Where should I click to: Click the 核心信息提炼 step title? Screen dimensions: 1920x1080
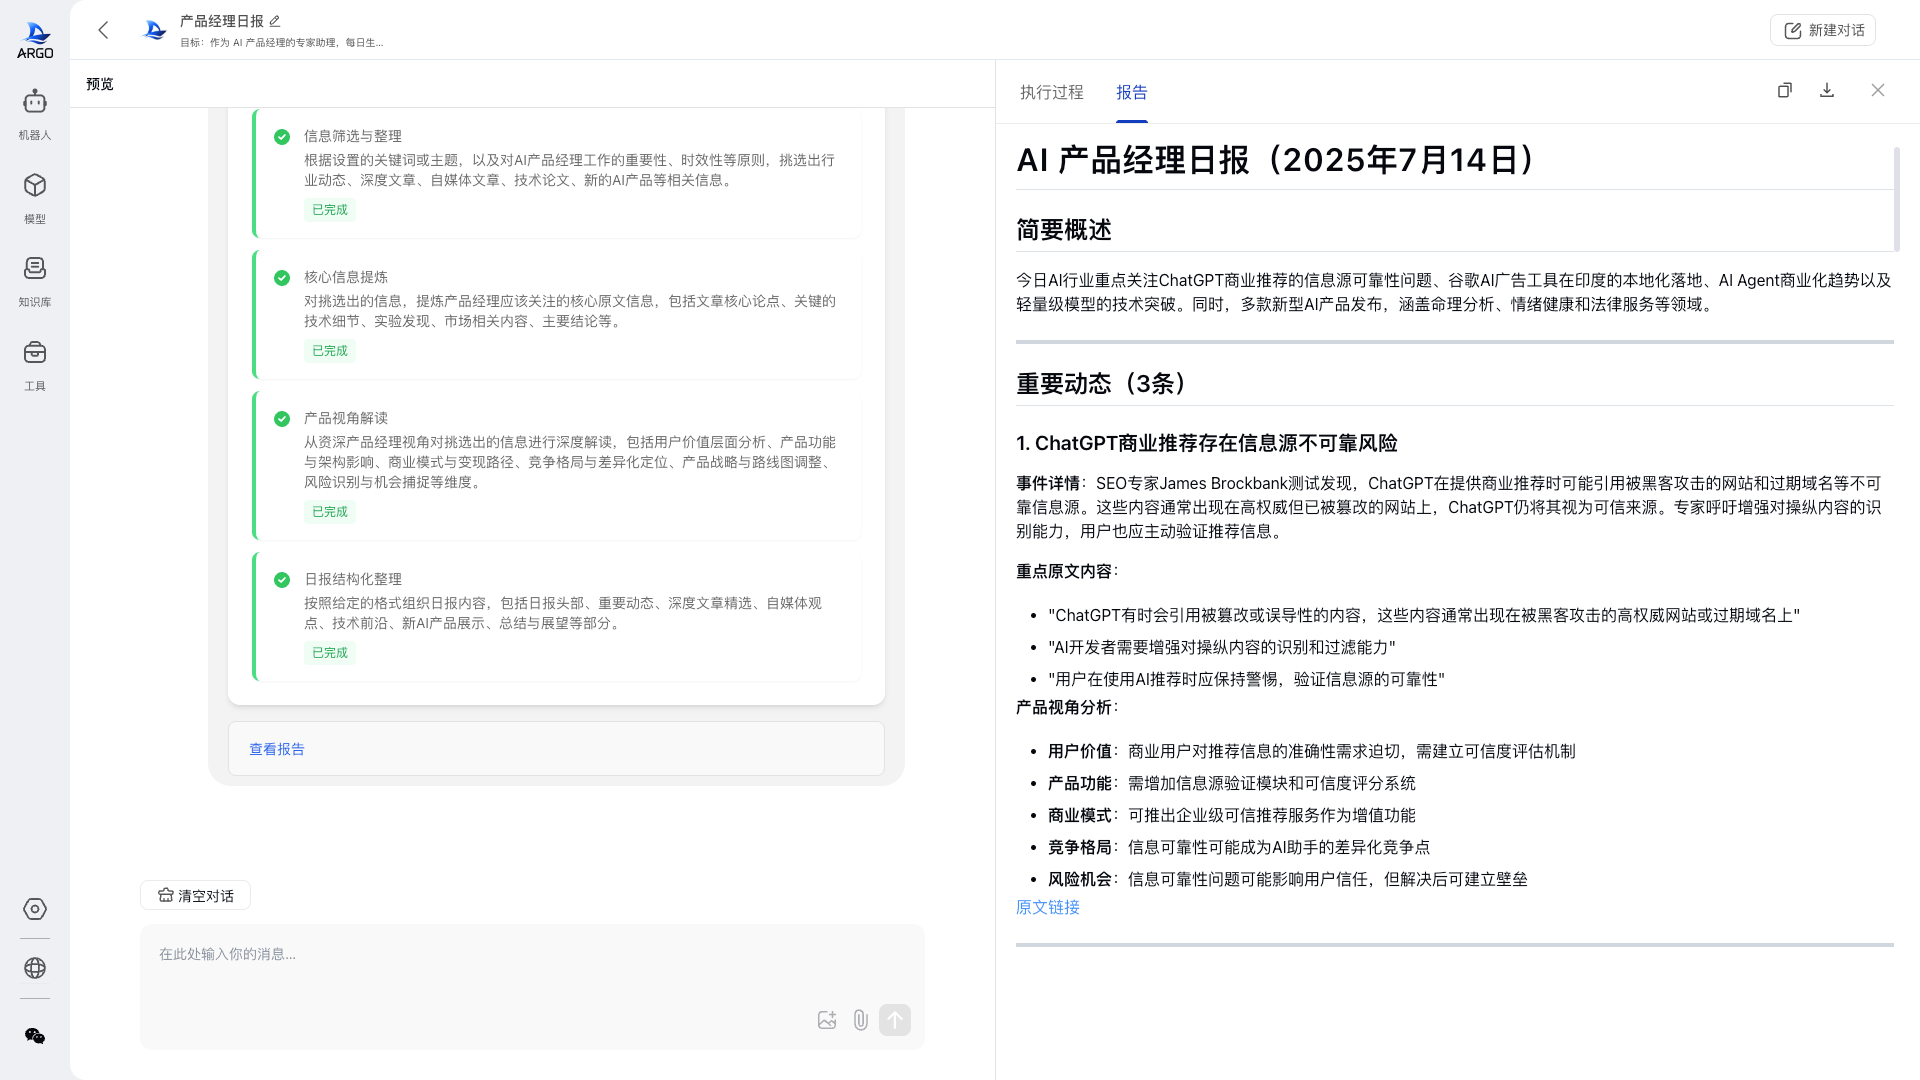346,277
